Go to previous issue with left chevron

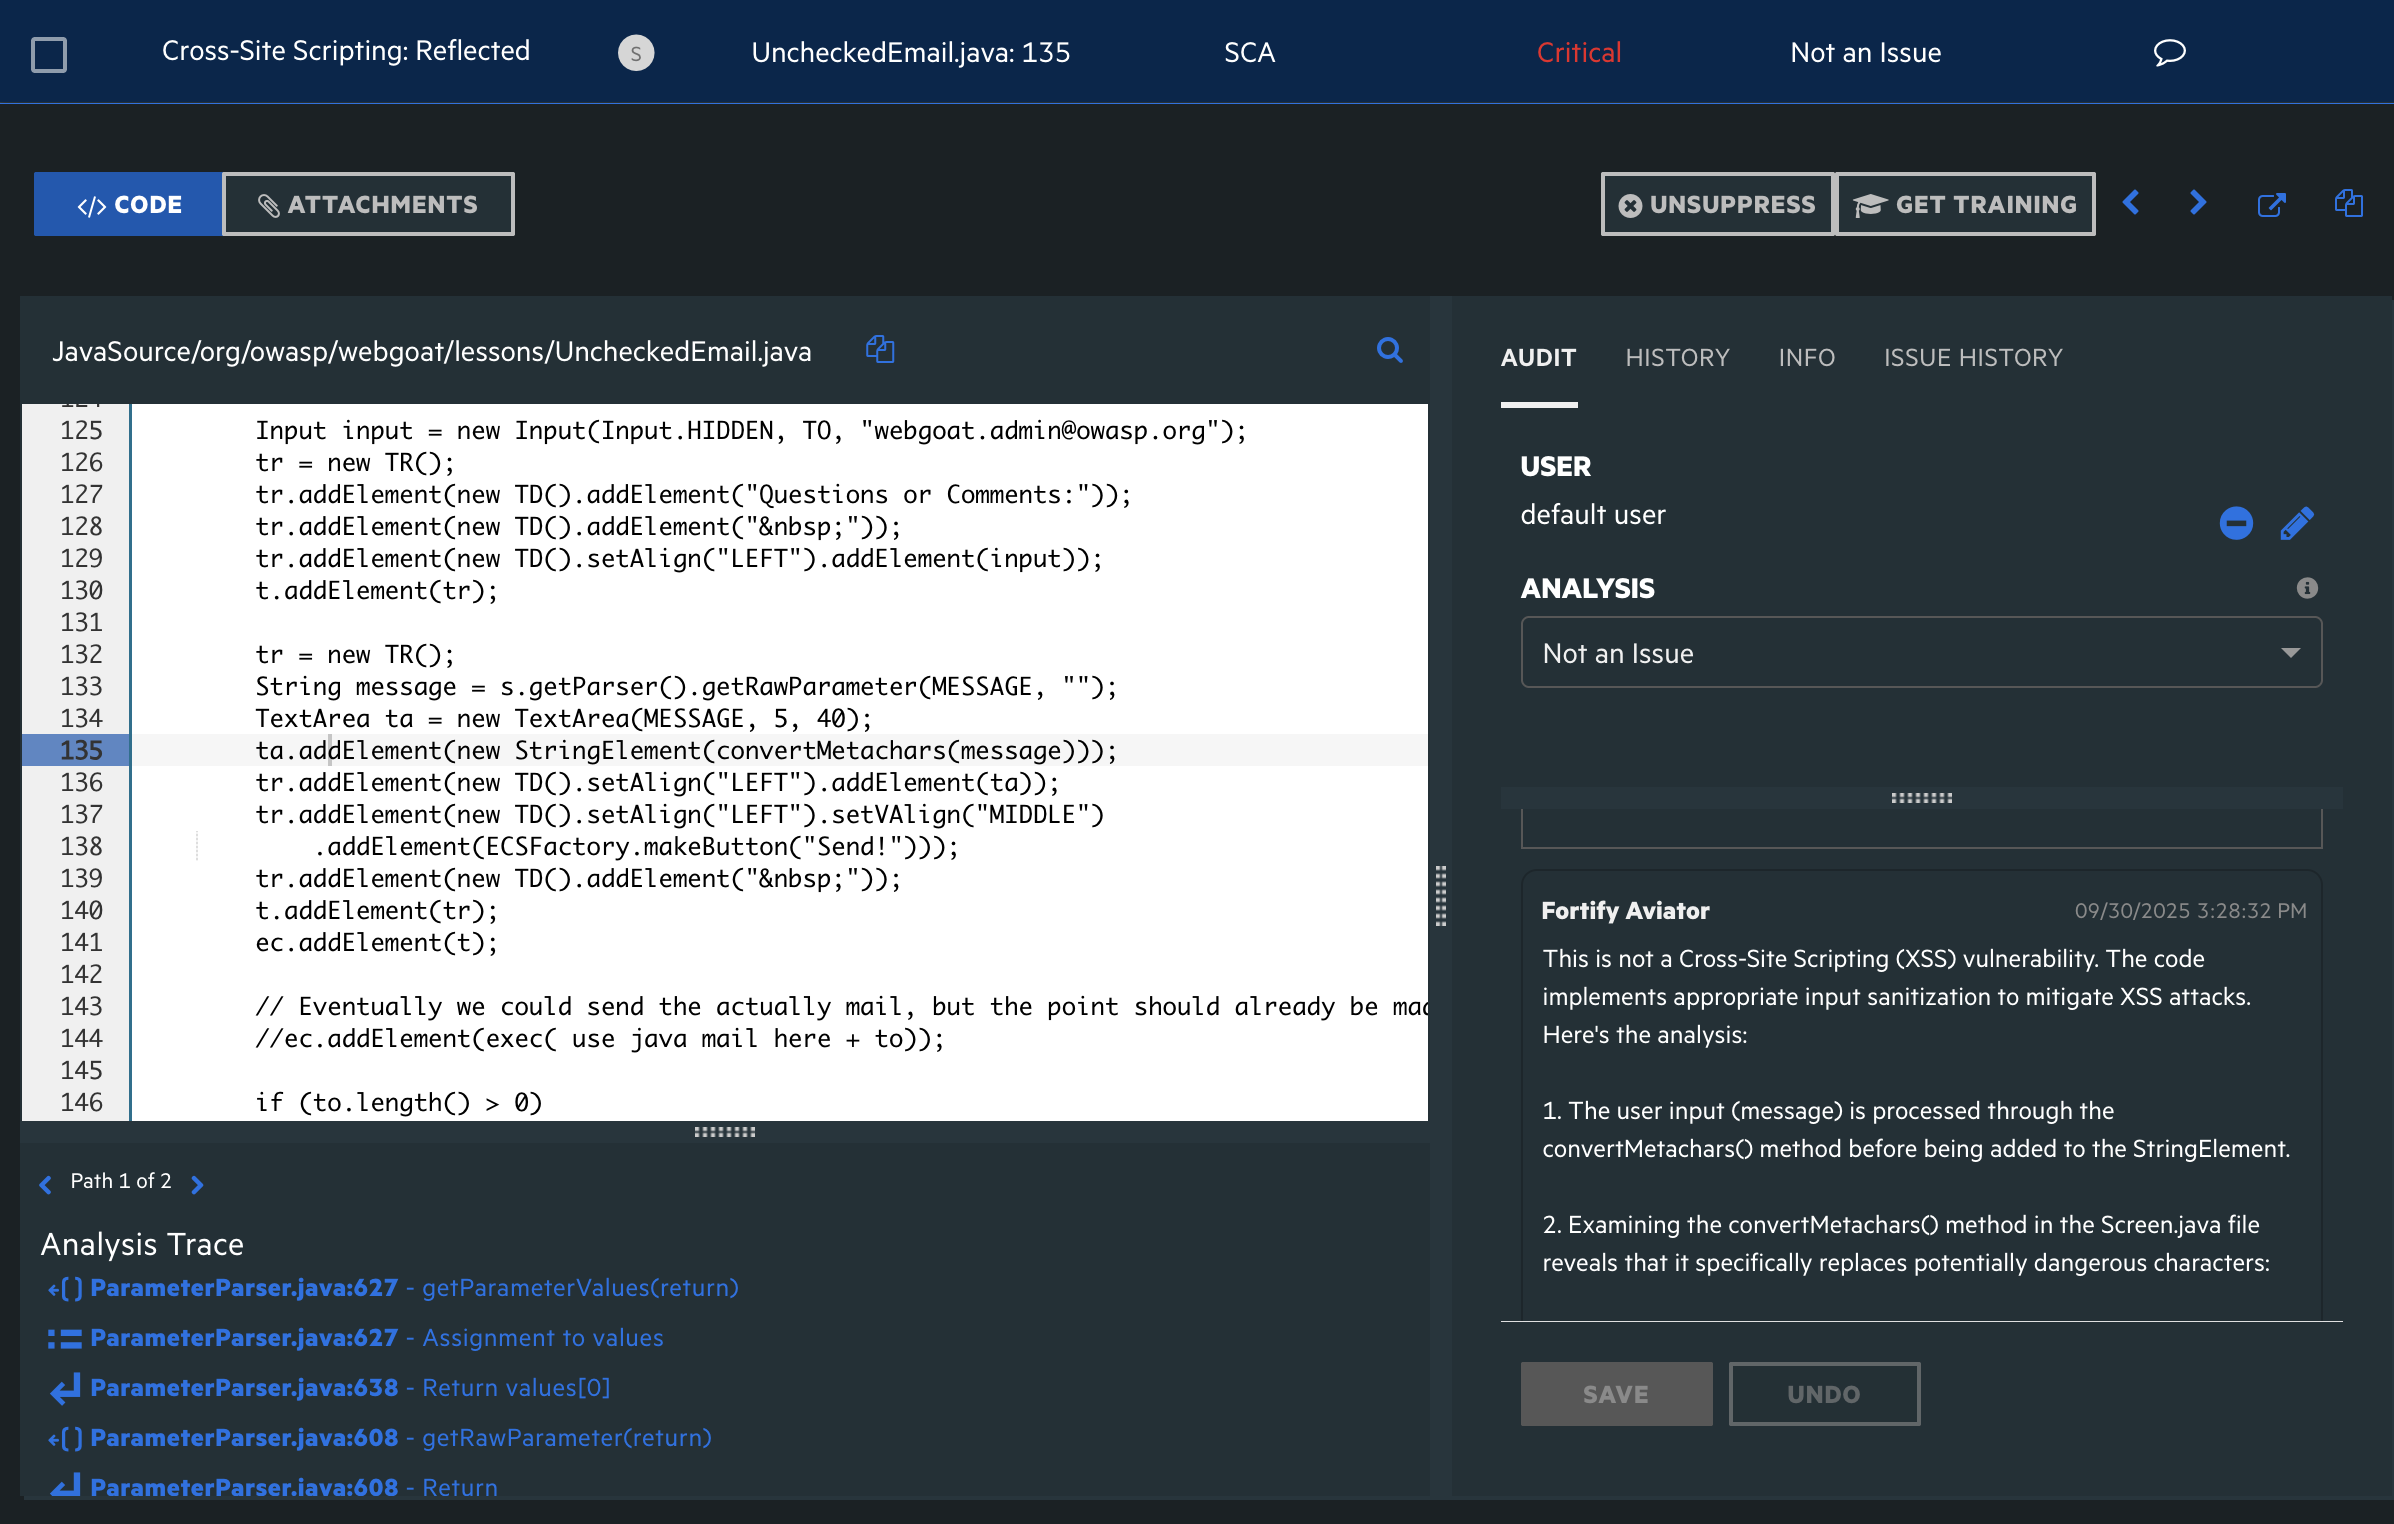[2131, 204]
